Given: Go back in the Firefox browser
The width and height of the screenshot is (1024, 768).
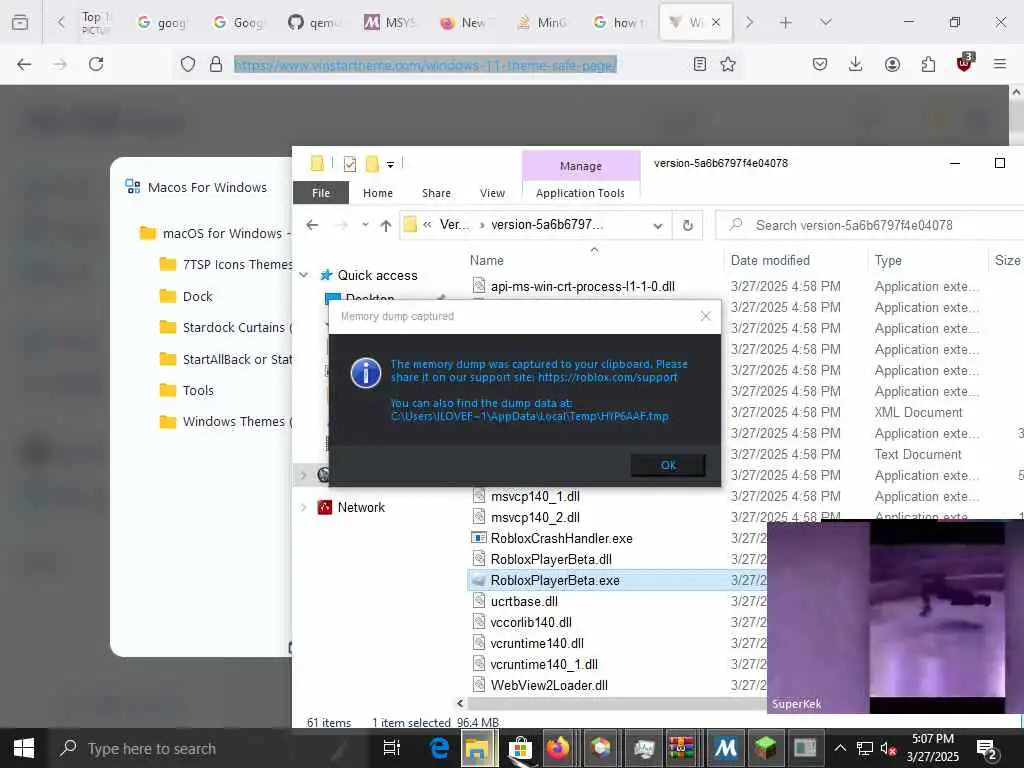Looking at the screenshot, I should point(24,64).
